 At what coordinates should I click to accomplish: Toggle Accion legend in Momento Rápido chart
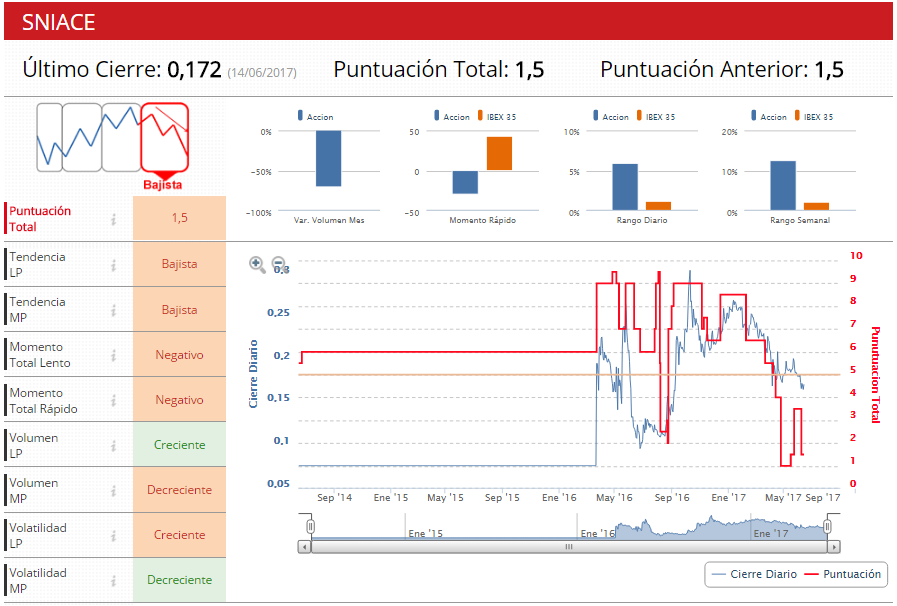tap(452, 116)
